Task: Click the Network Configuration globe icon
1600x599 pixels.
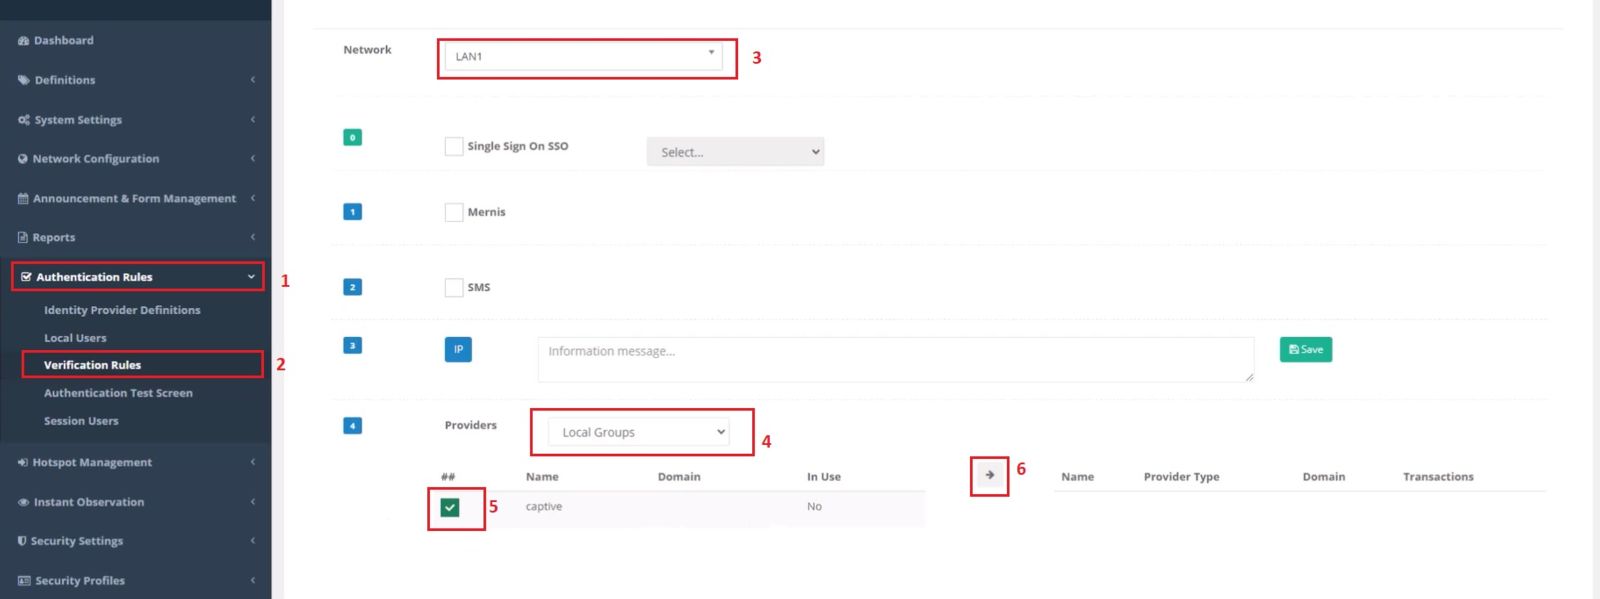Action: pos(23,159)
